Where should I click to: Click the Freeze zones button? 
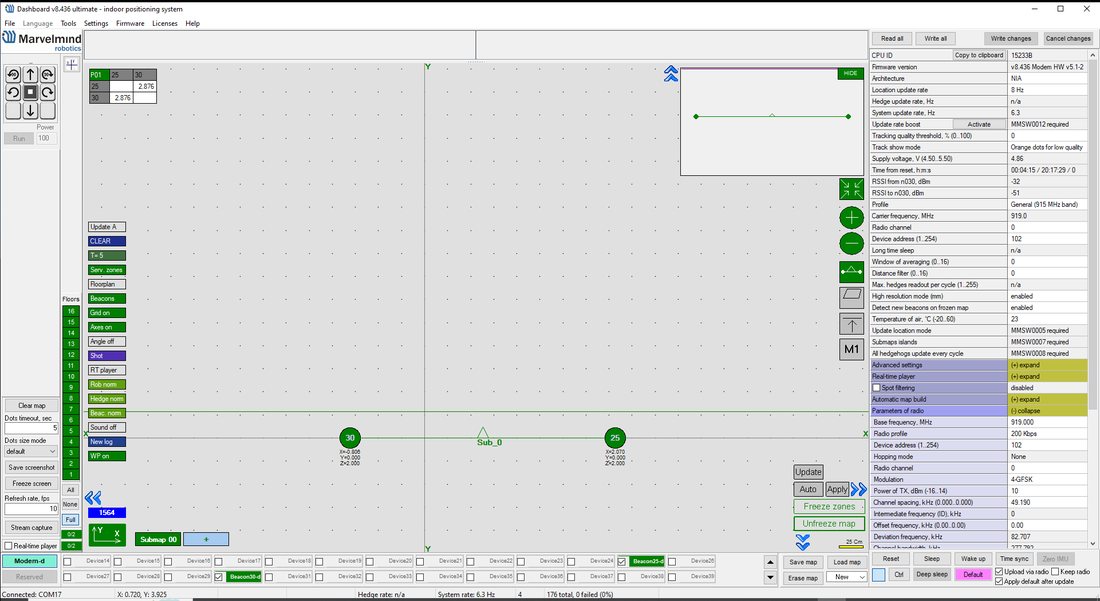[x=829, y=506]
